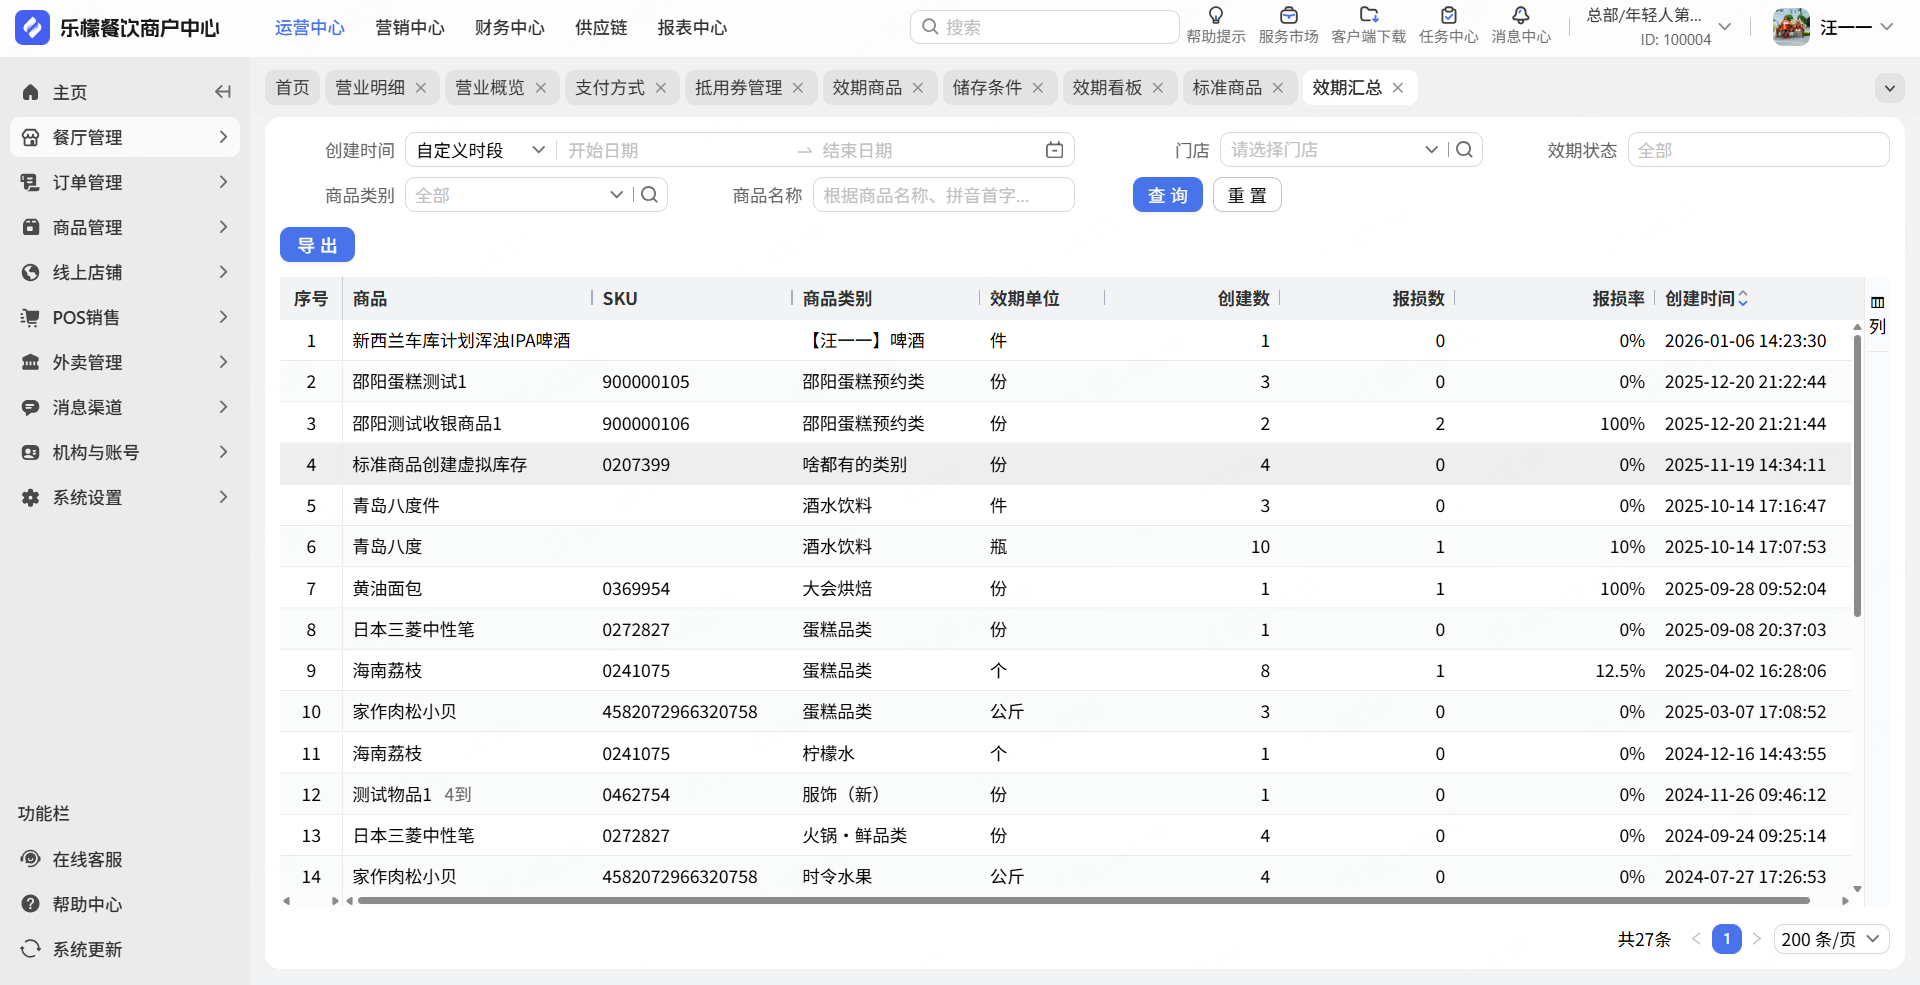Click the 帮助提示 lightbulb icon
This screenshot has width=1920, height=985.
pos(1215,16)
